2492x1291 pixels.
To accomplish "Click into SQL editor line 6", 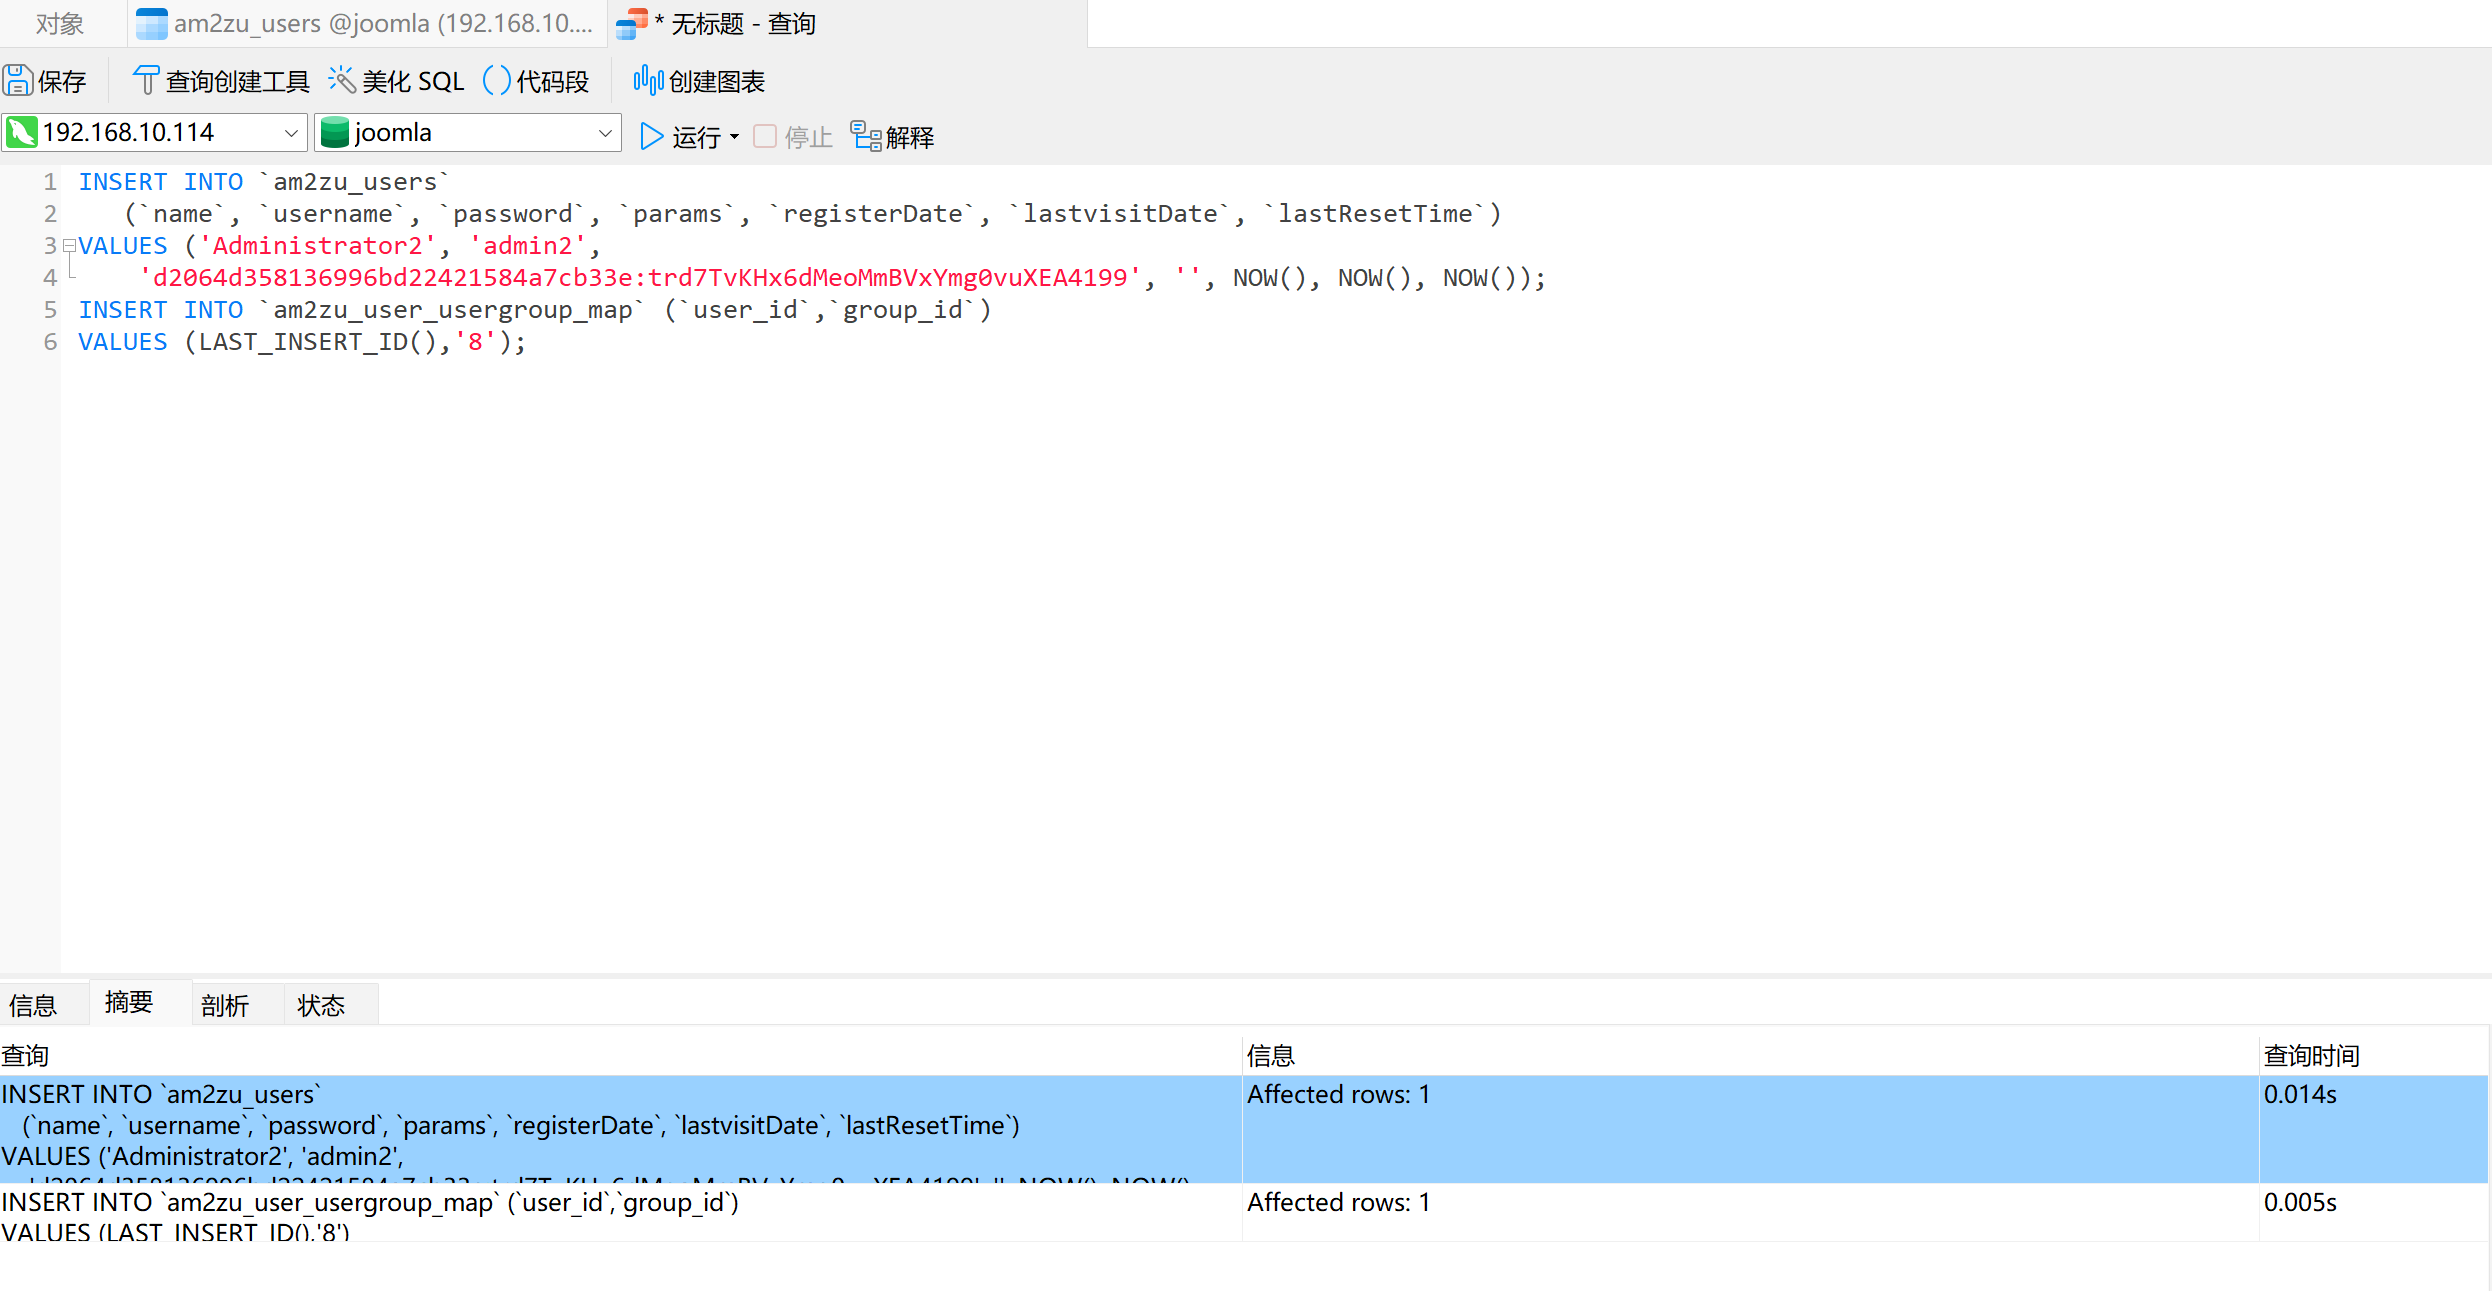I will click(x=700, y=342).
